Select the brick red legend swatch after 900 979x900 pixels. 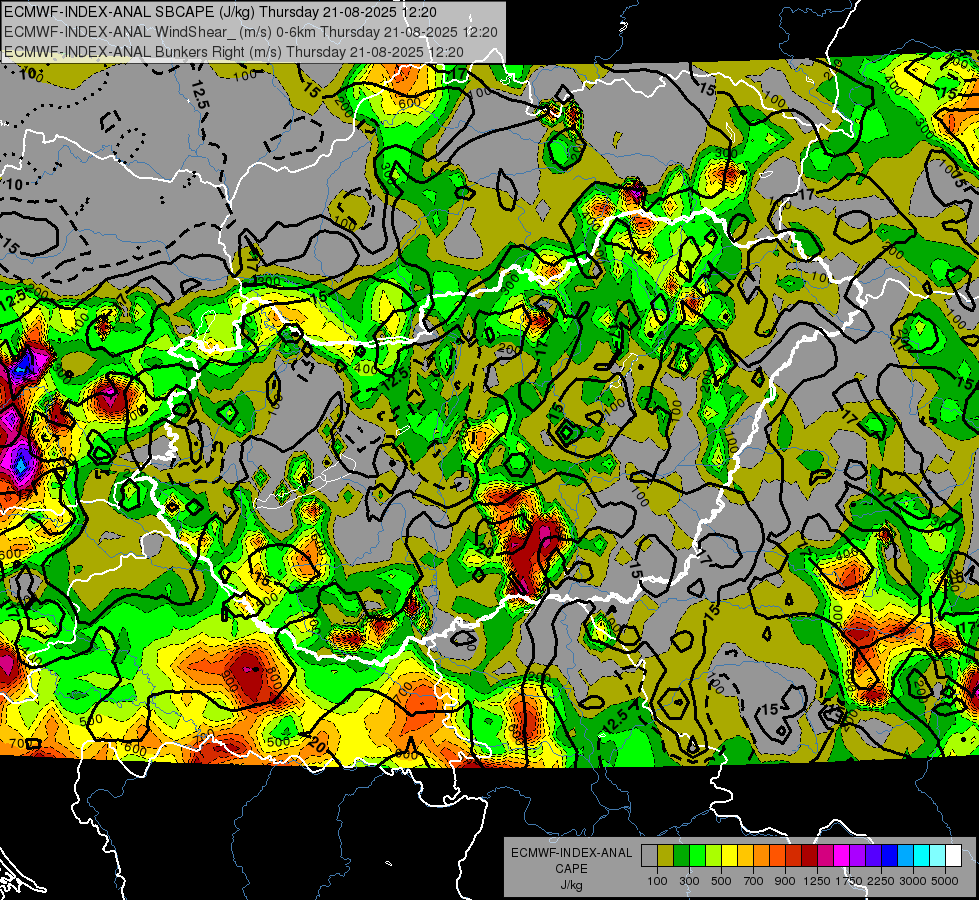tap(794, 856)
